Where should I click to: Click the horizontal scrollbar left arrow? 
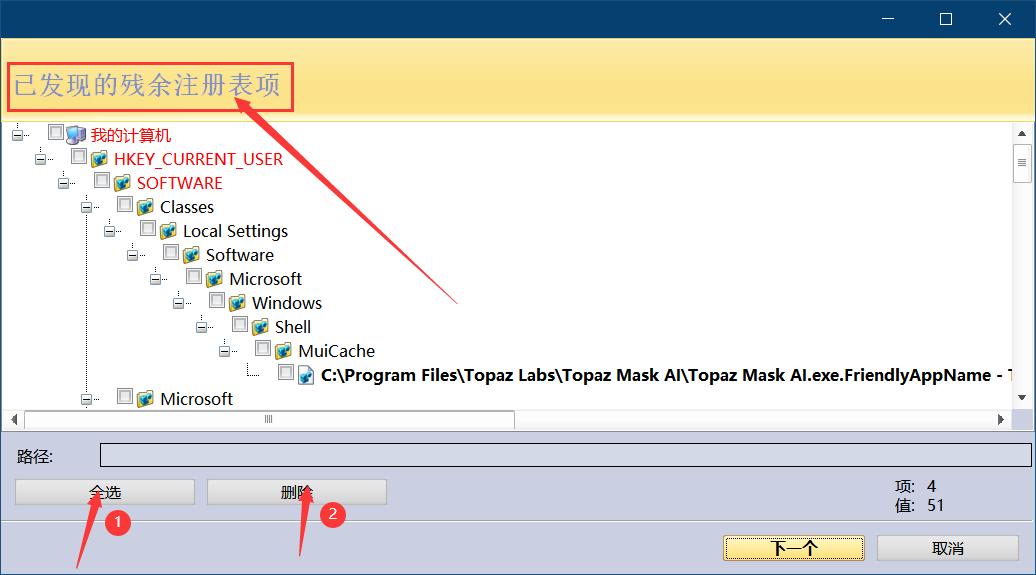14,419
